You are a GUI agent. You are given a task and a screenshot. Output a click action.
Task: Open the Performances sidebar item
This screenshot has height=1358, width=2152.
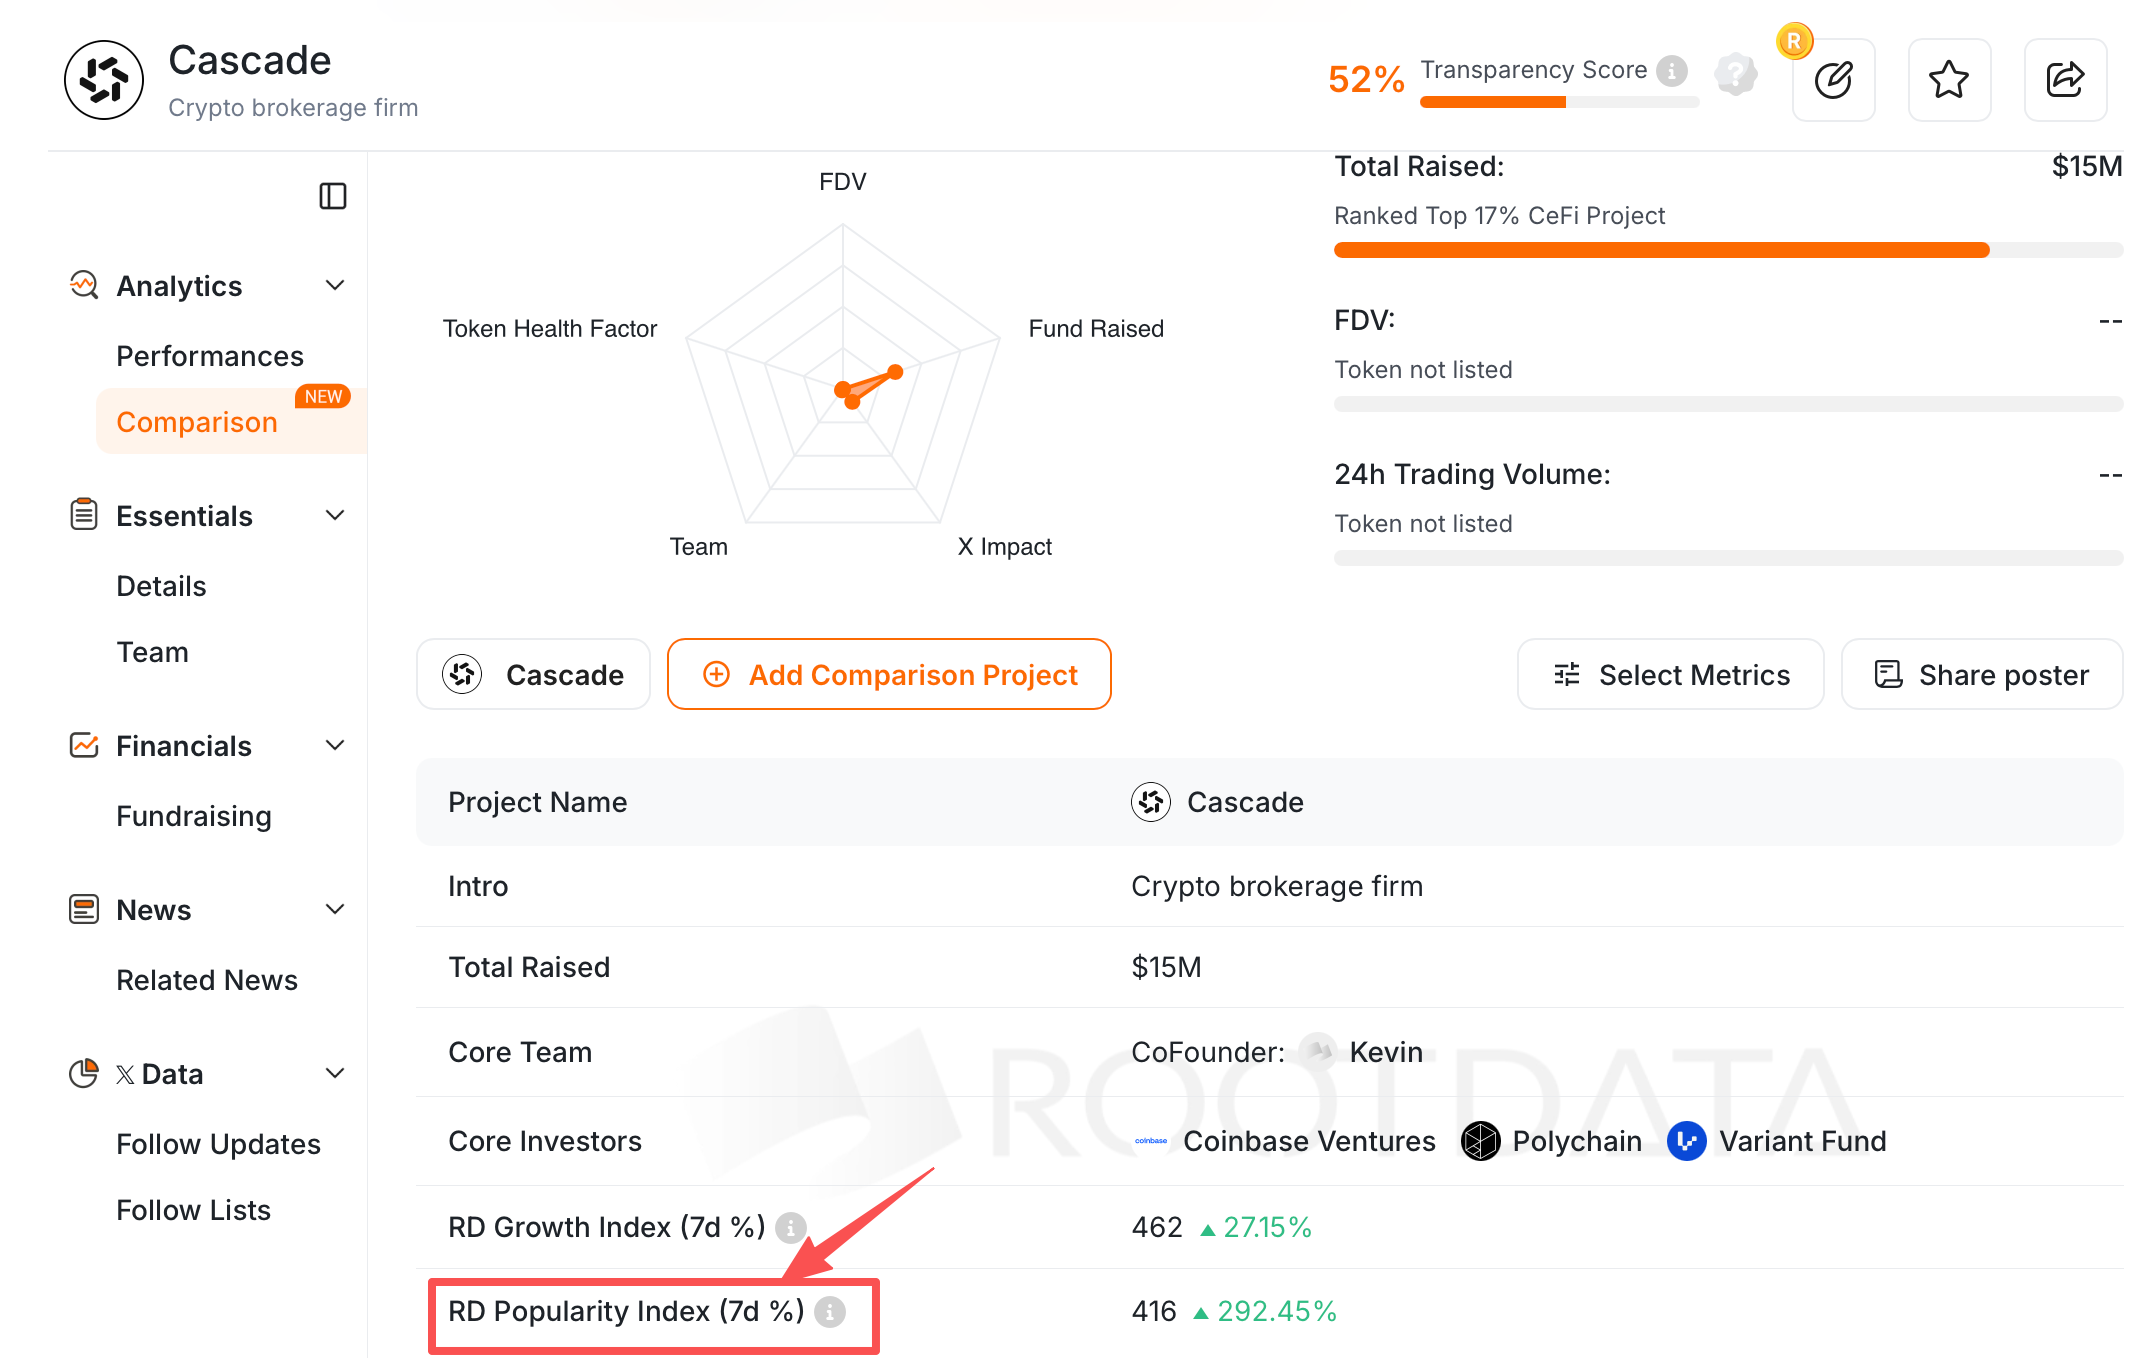tap(210, 356)
